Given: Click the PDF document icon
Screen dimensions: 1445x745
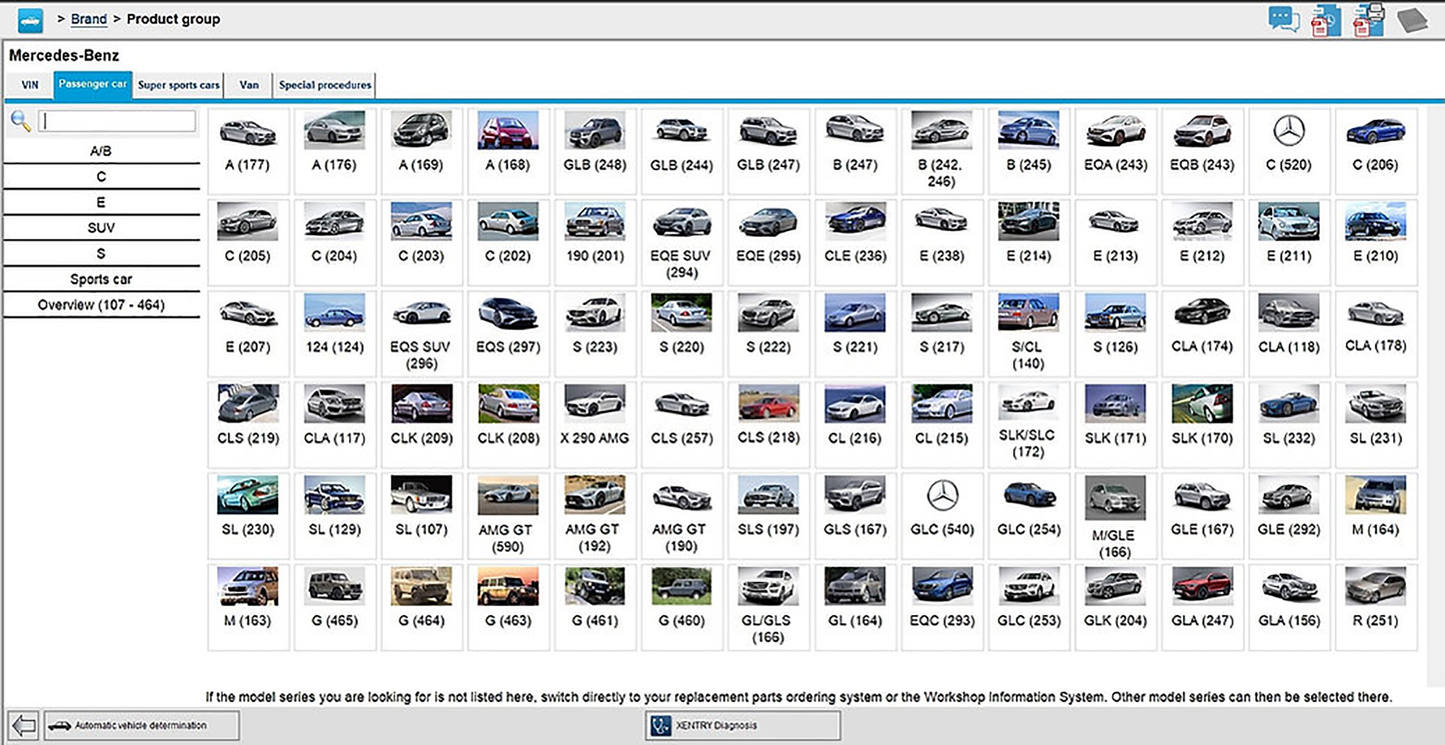Looking at the screenshot, I should tap(1325, 20).
